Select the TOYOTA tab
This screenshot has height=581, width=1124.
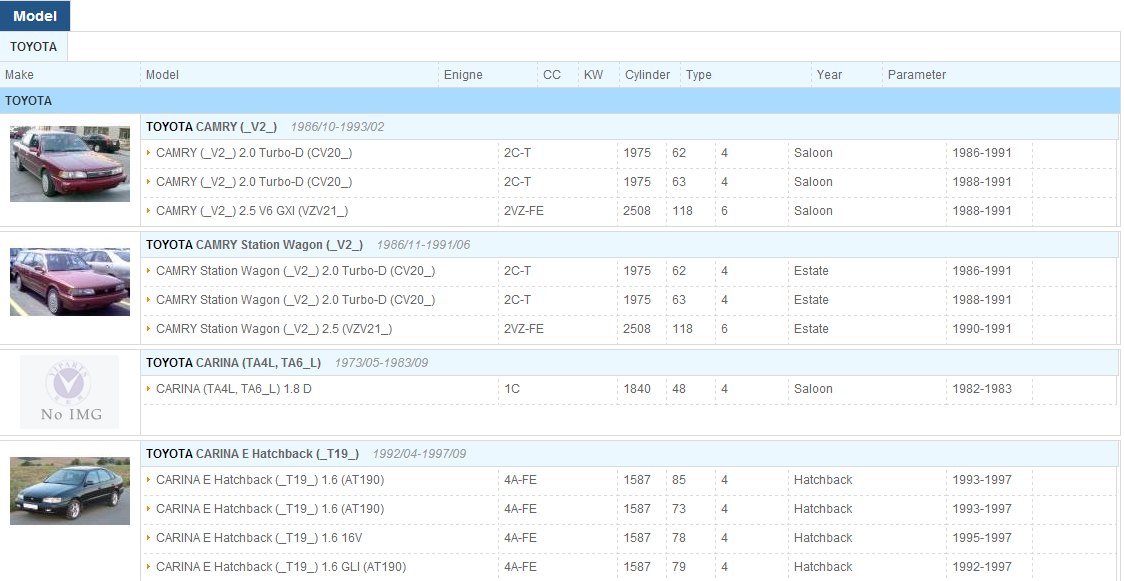coord(34,47)
